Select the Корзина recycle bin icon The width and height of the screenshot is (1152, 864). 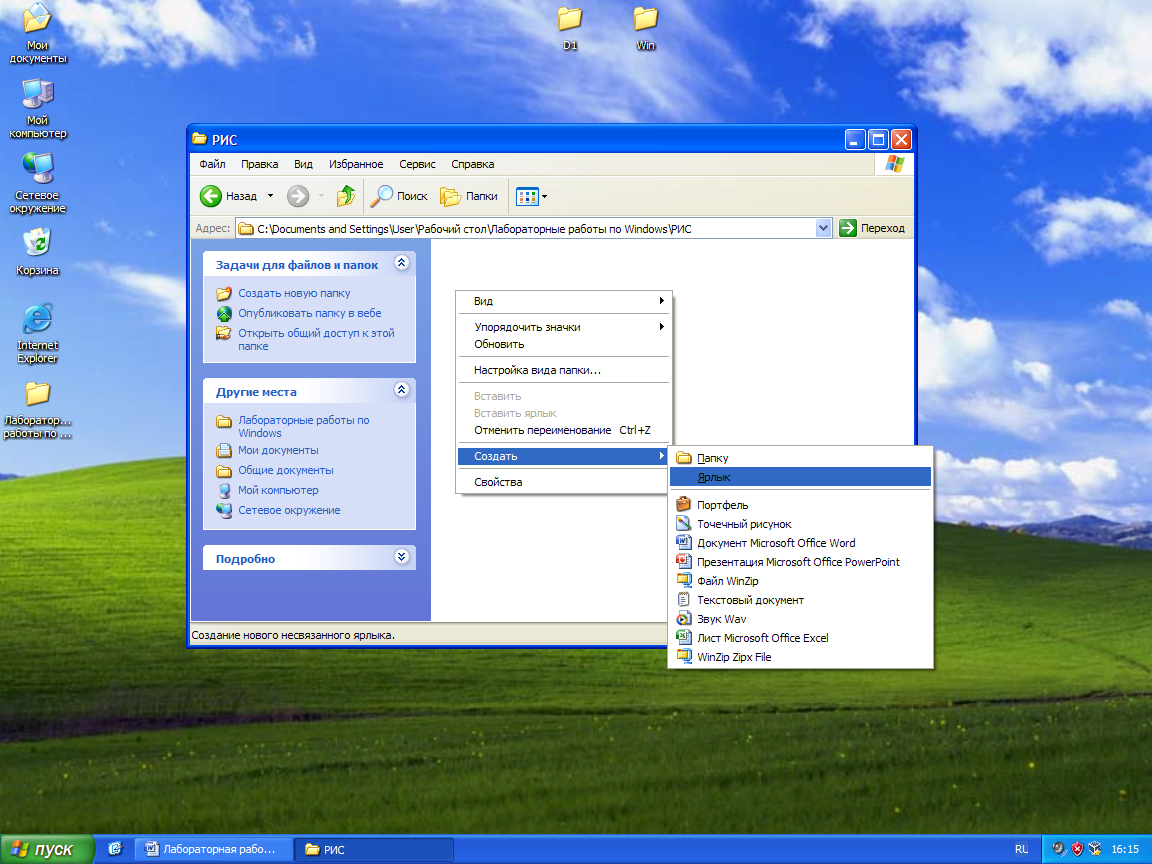(x=37, y=252)
